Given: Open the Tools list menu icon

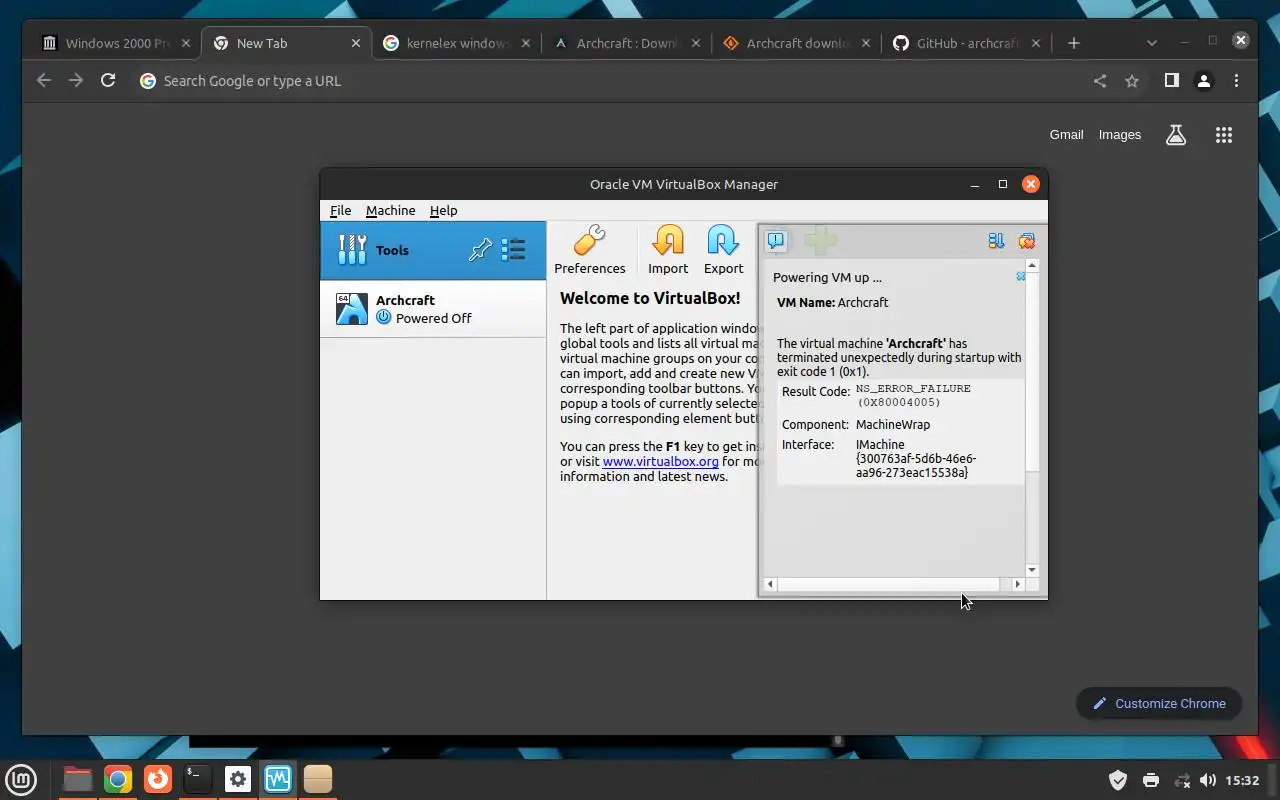Looking at the screenshot, I should tap(514, 250).
